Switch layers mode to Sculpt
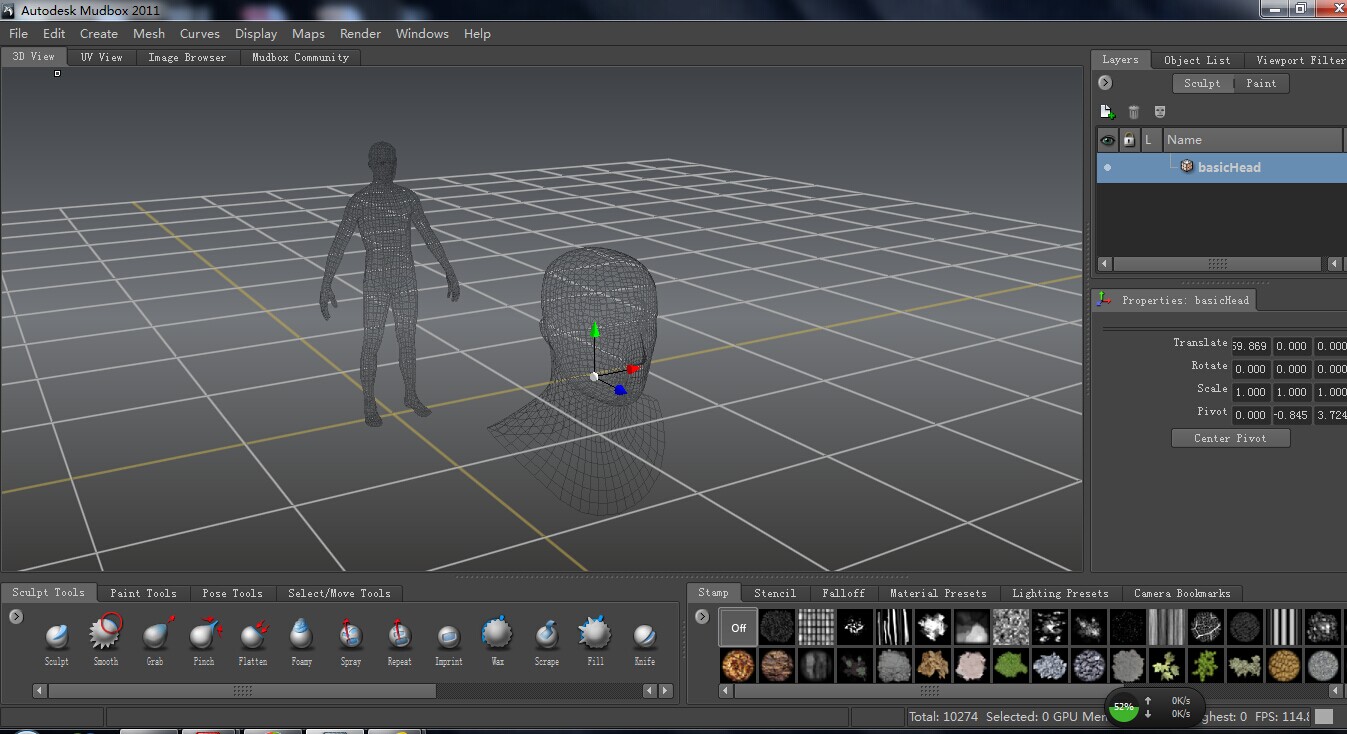This screenshot has height=734, width=1347. (1202, 84)
